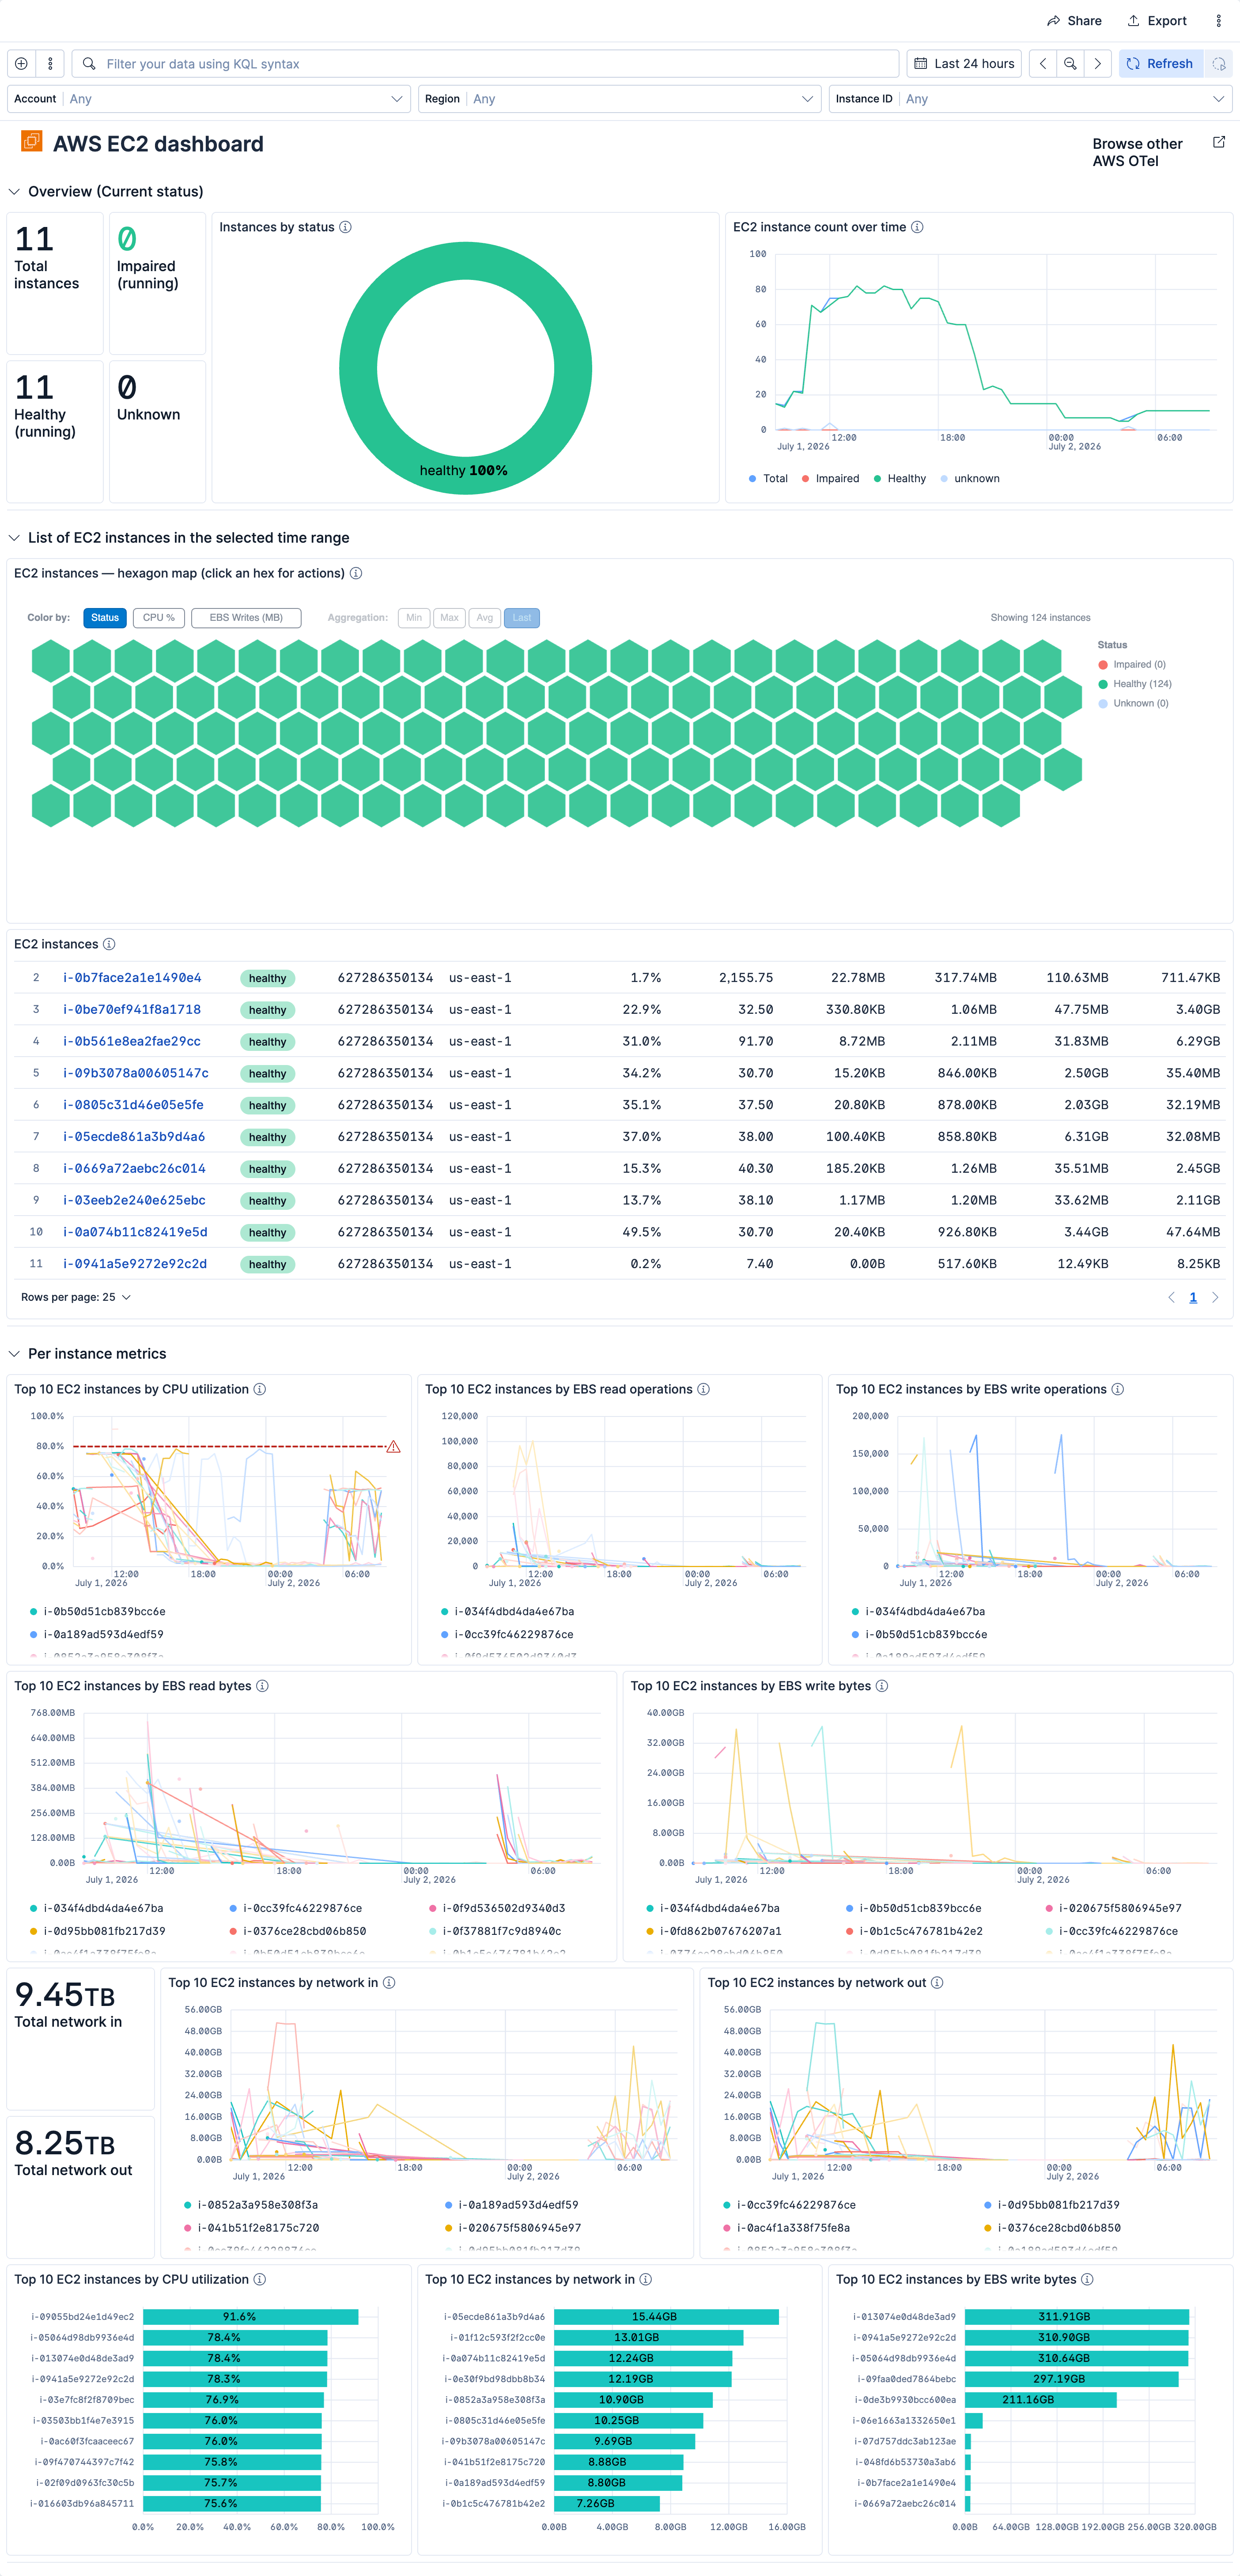Click the 15.44GB network in bar
The image size is (1240, 2576).
point(666,2317)
